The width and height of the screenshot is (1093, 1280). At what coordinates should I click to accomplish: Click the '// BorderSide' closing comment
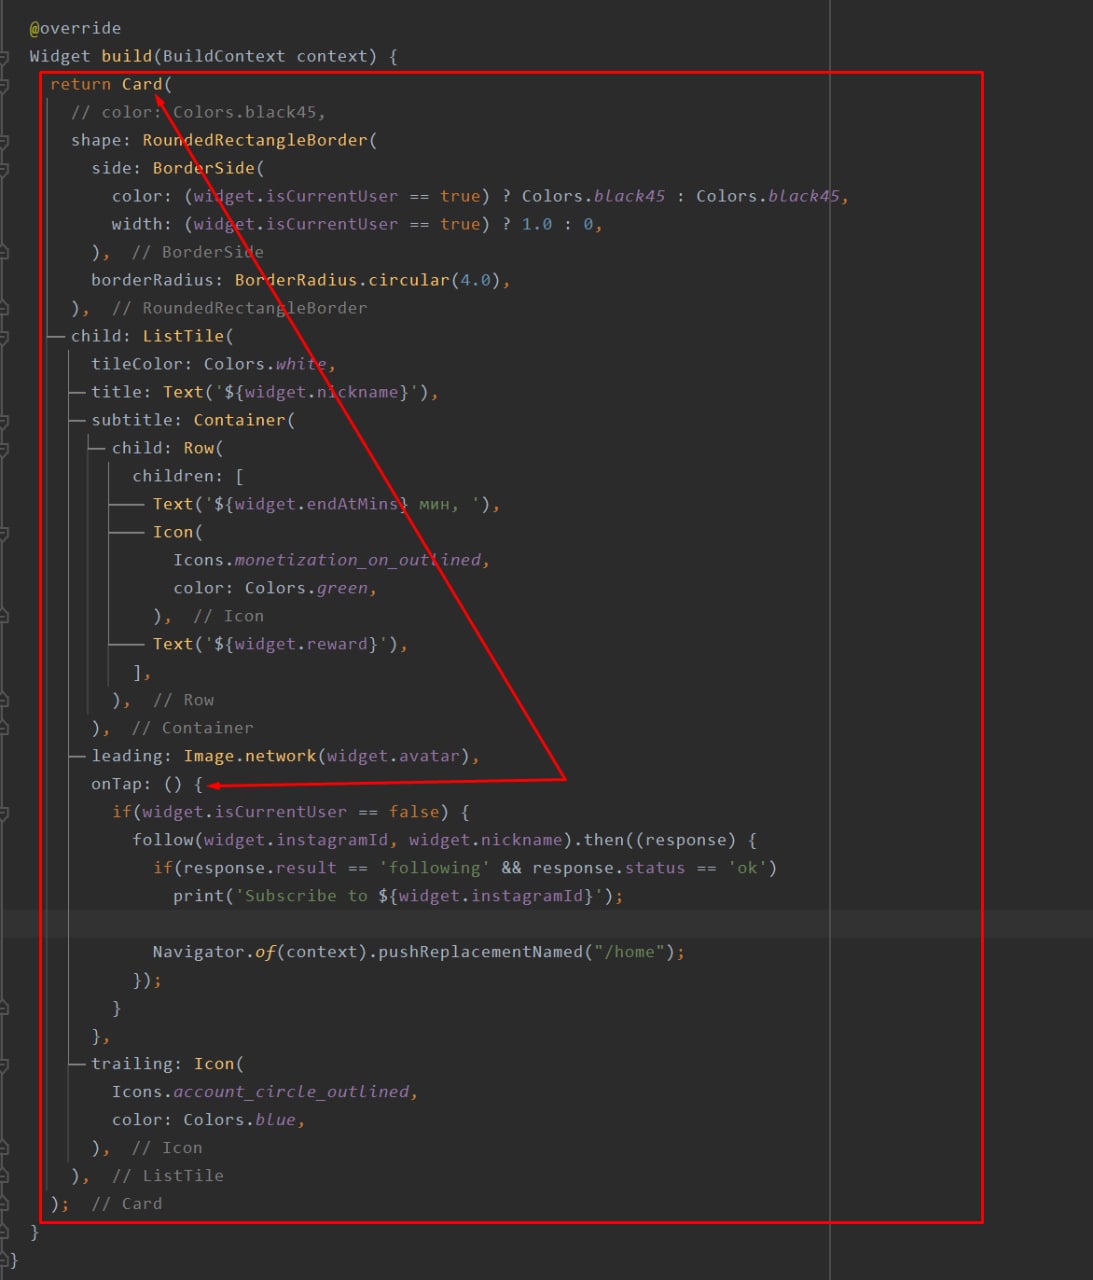[x=198, y=252]
